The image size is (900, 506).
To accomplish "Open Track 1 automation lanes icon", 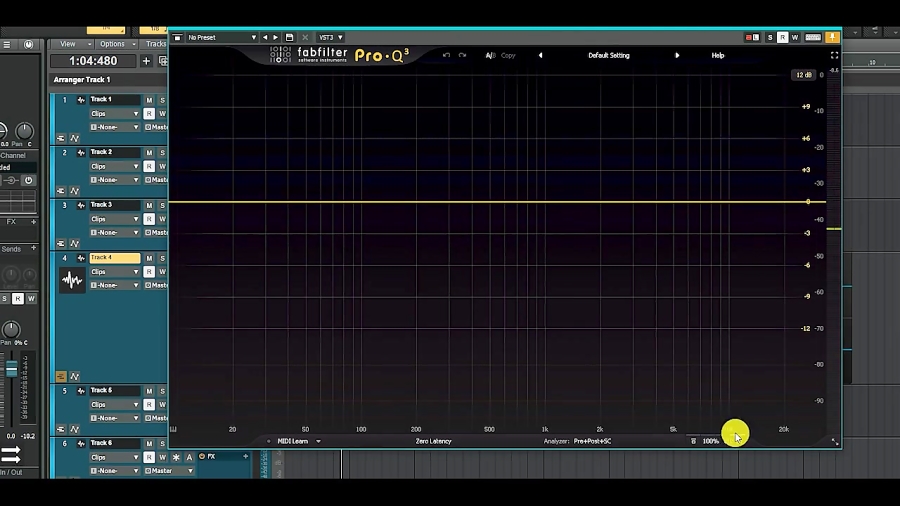I will coord(75,138).
